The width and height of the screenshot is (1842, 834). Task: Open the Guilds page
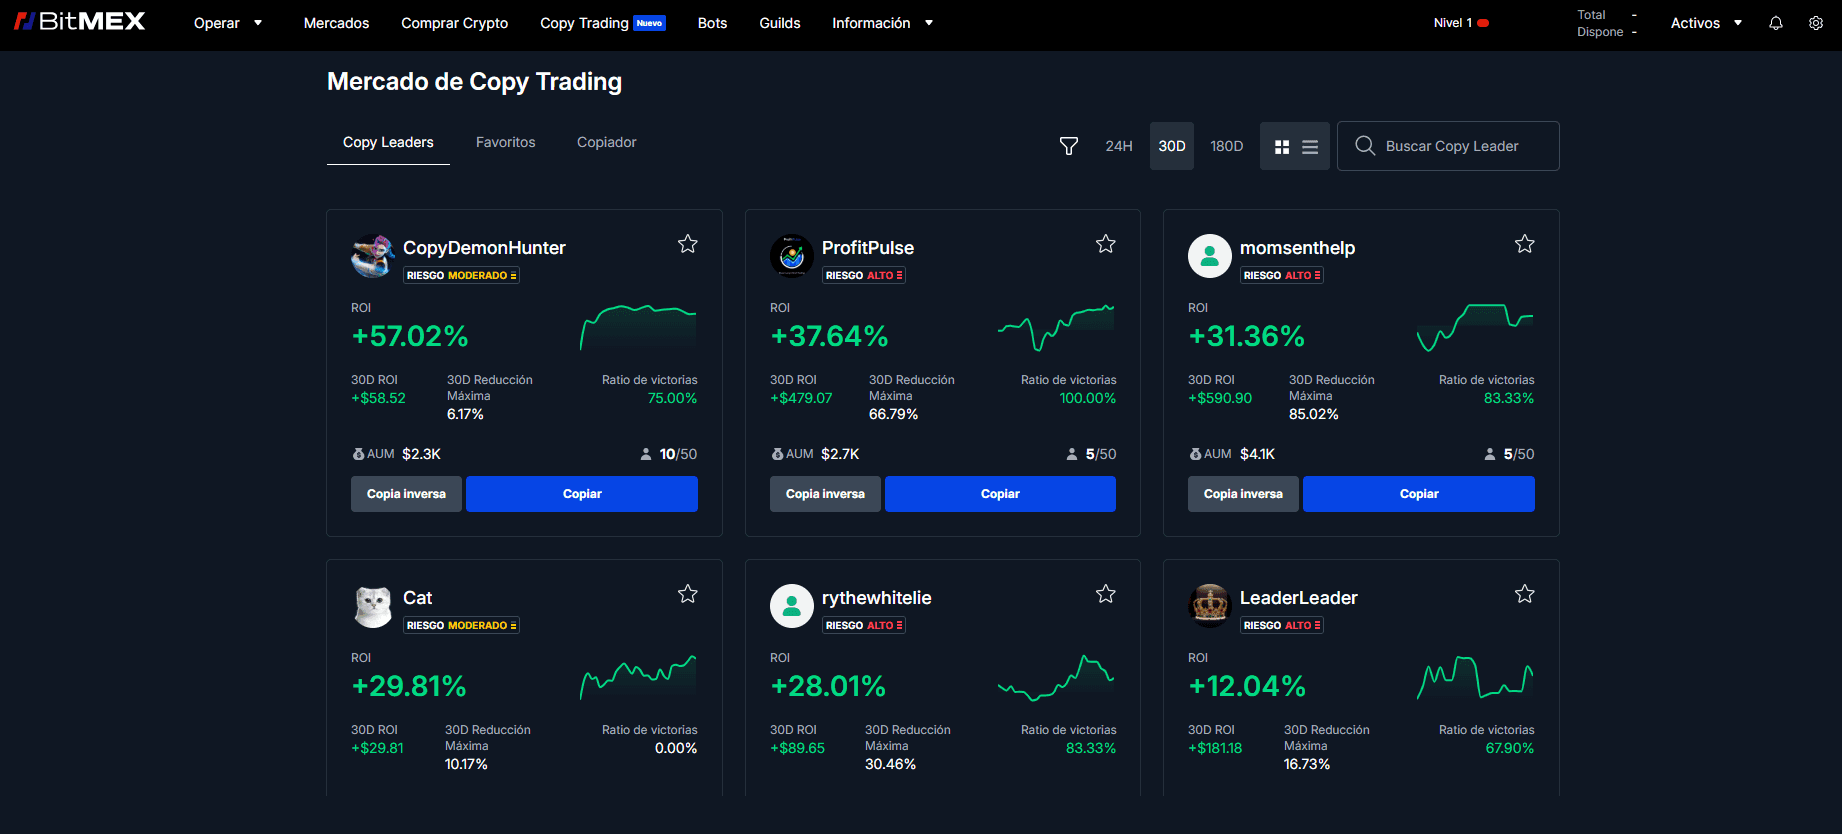tap(780, 23)
